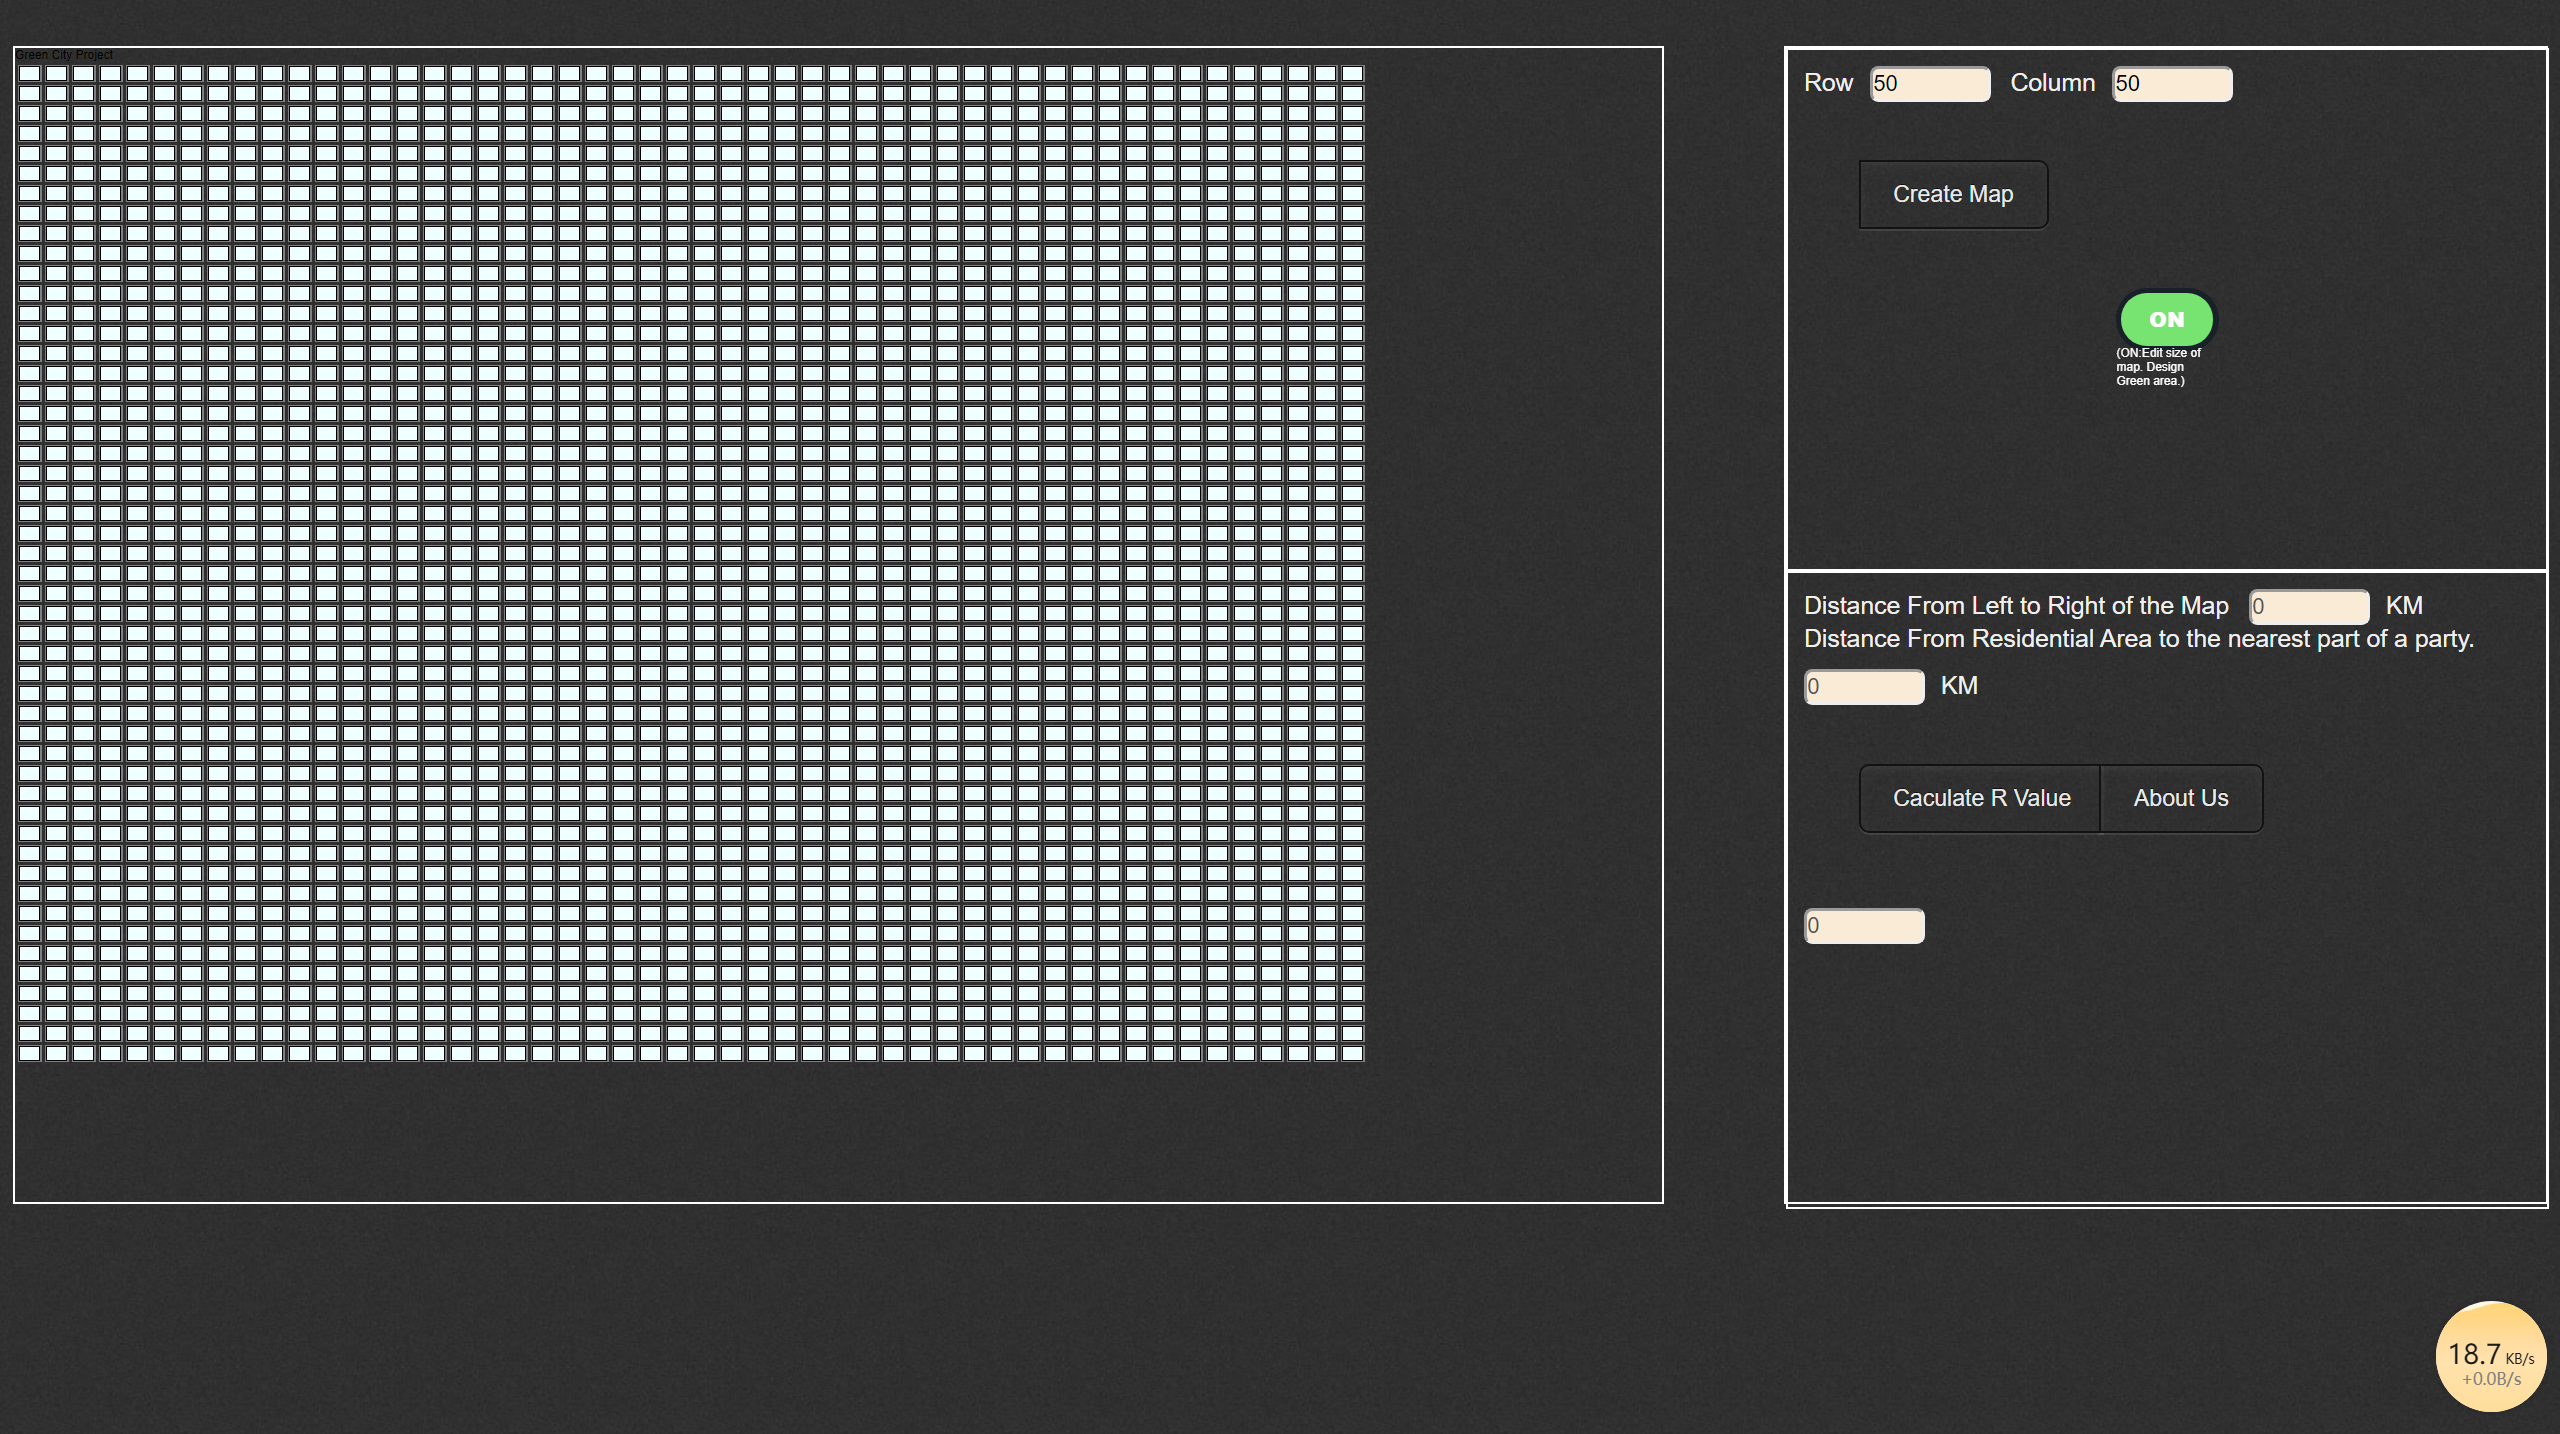Click the second cell in the leftmost column
The height and width of the screenshot is (1434, 2560).
(x=29, y=93)
